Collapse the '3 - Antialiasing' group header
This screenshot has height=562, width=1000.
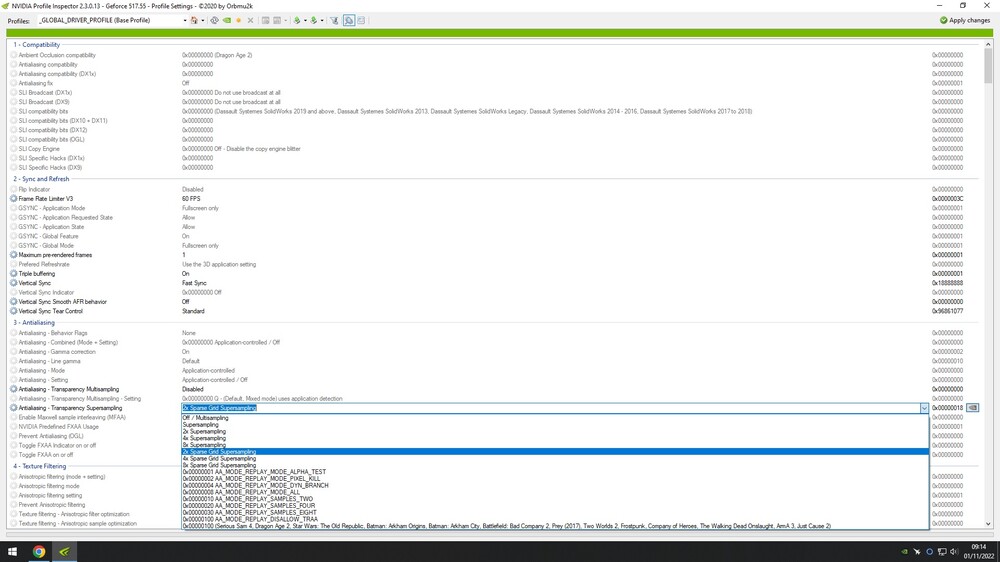[34, 323]
